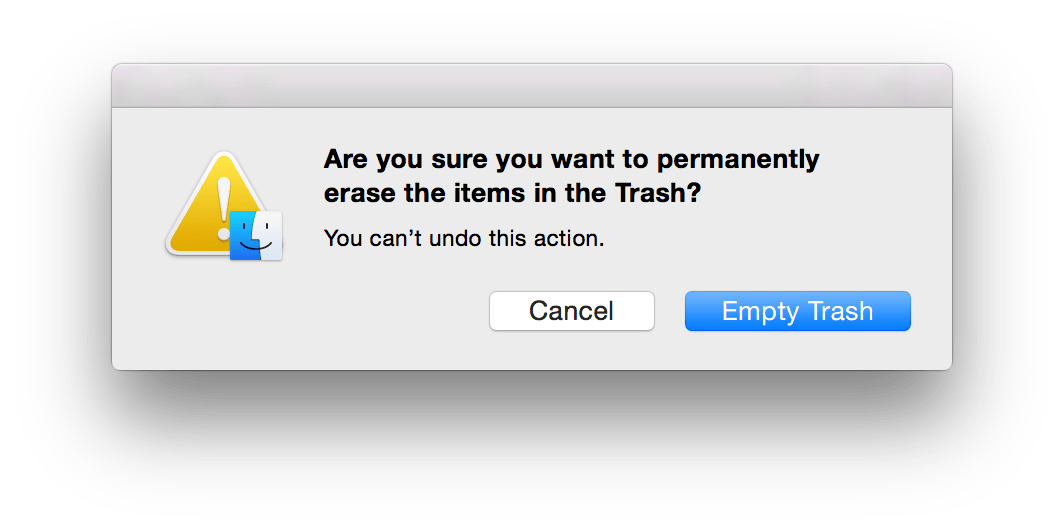Click the "You can't undo this action." text
This screenshot has height=530, width=1064.
(x=464, y=240)
